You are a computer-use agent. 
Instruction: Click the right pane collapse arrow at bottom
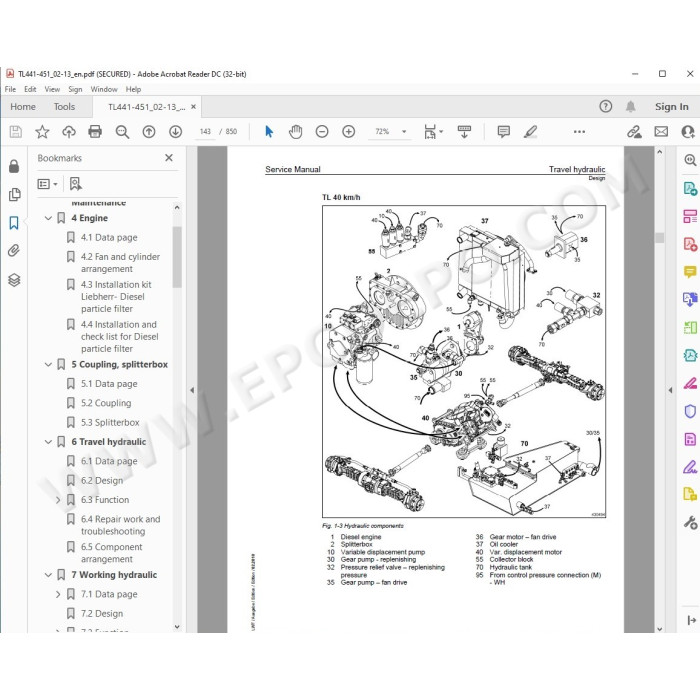point(692,620)
